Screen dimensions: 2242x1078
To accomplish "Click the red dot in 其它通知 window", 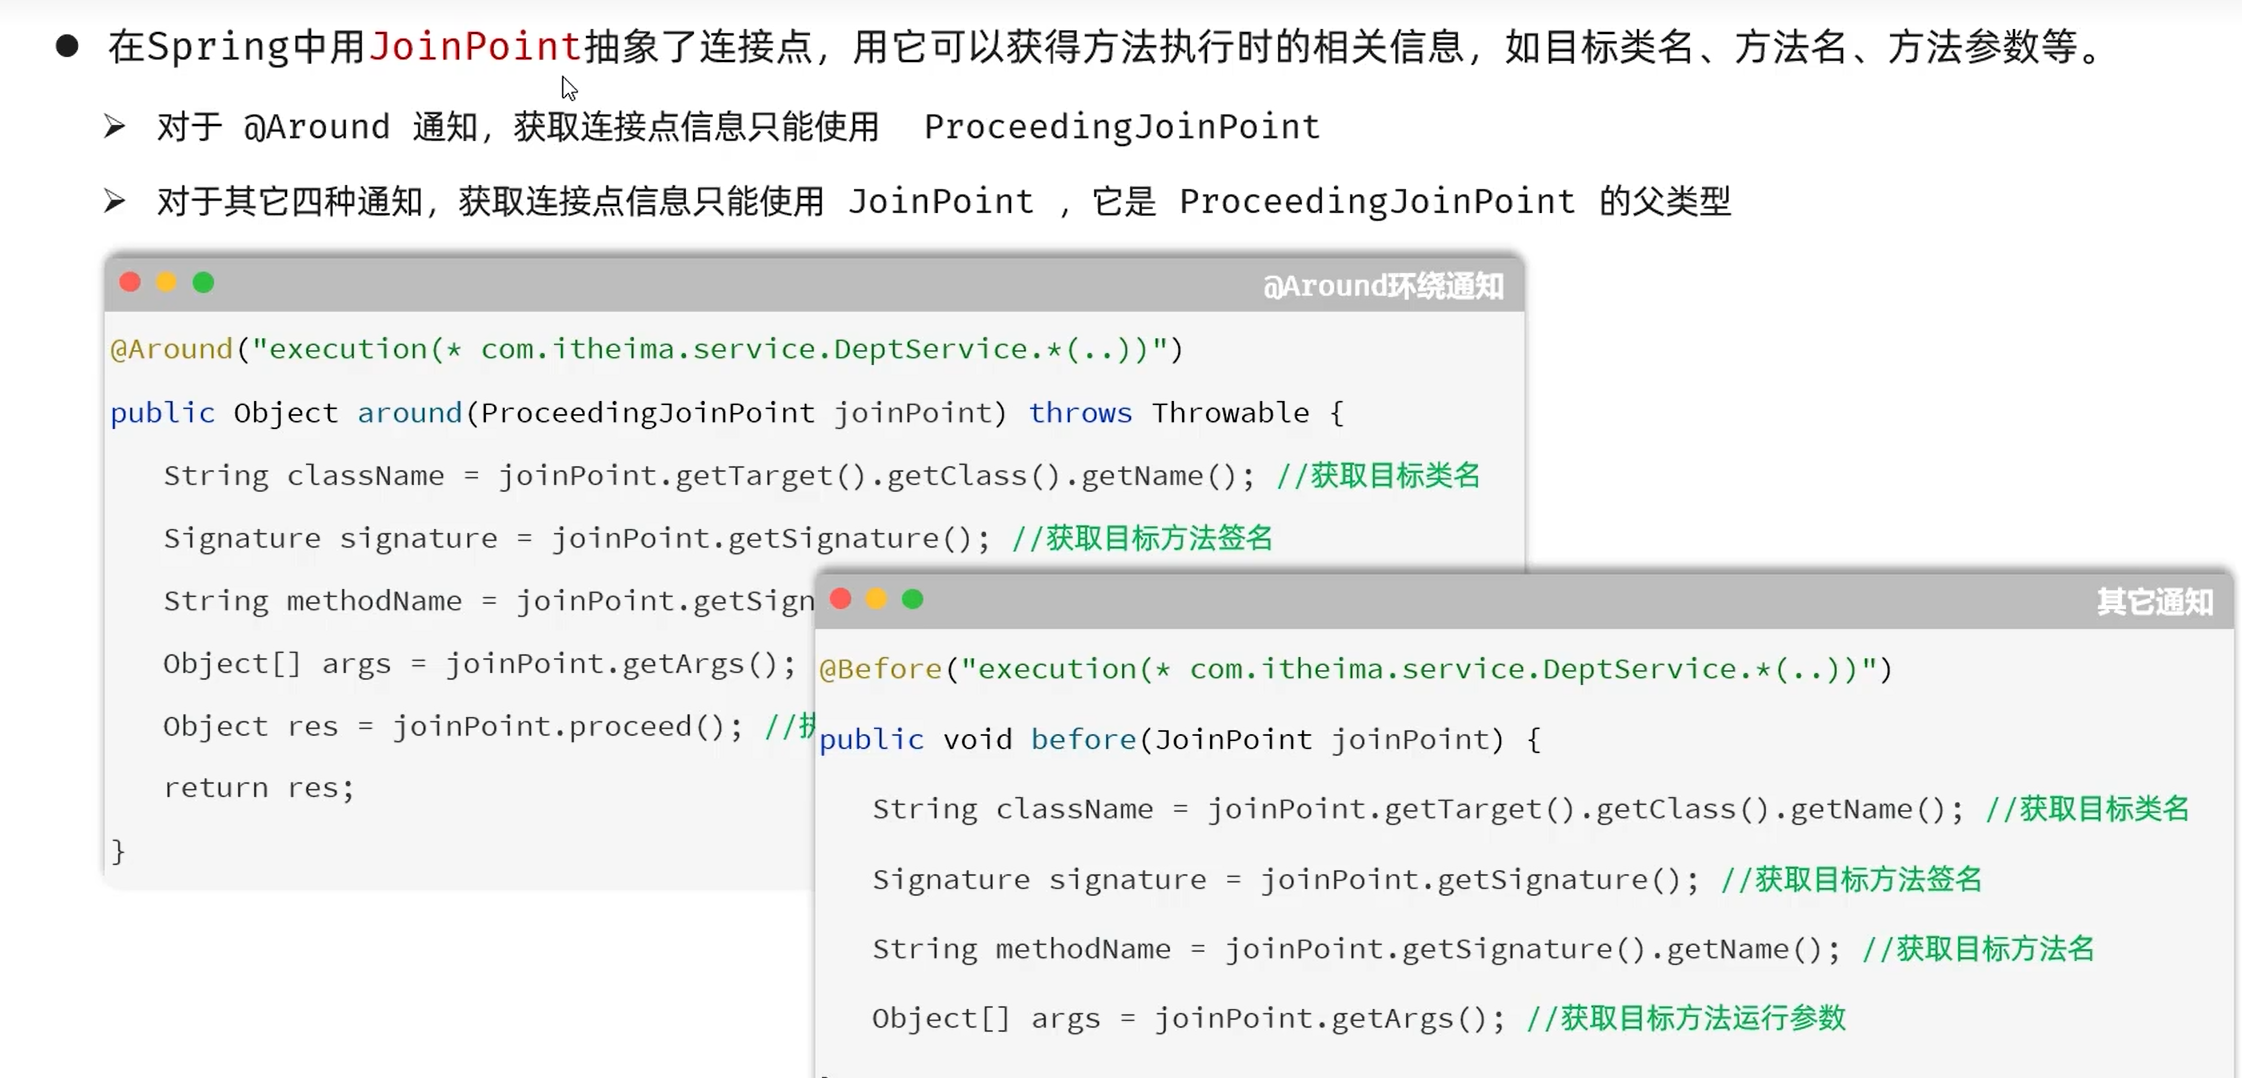I will [x=841, y=599].
